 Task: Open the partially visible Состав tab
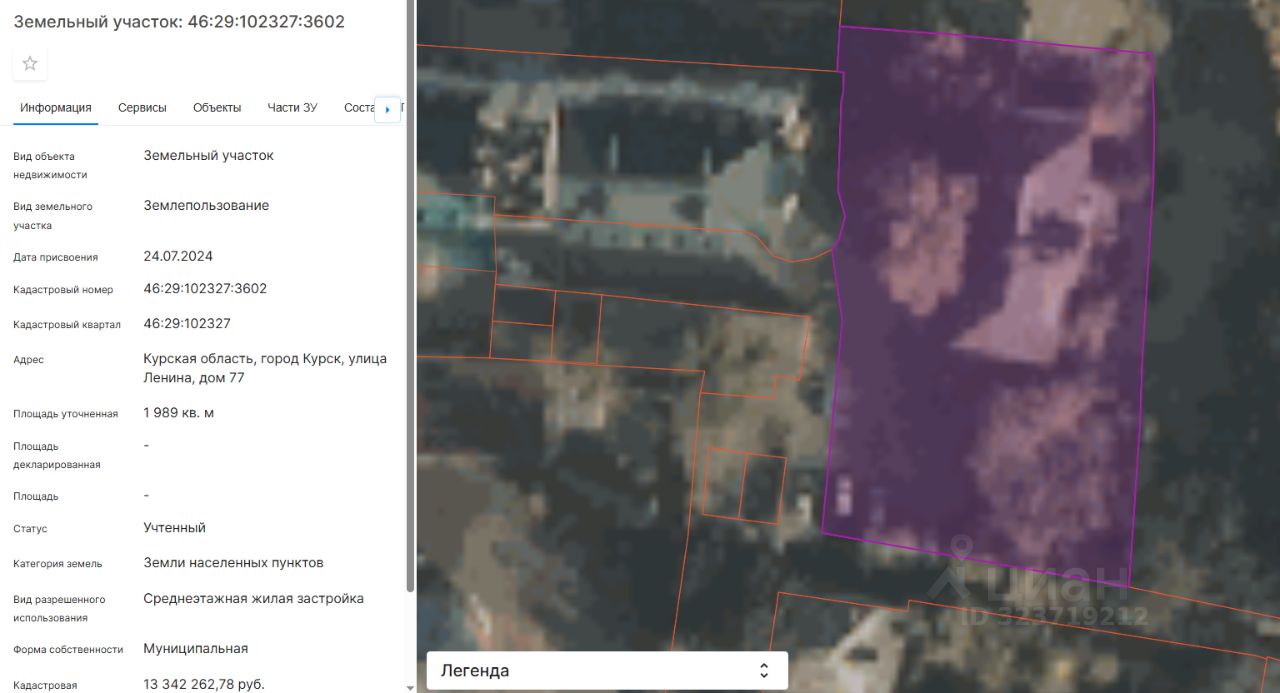[x=358, y=108]
